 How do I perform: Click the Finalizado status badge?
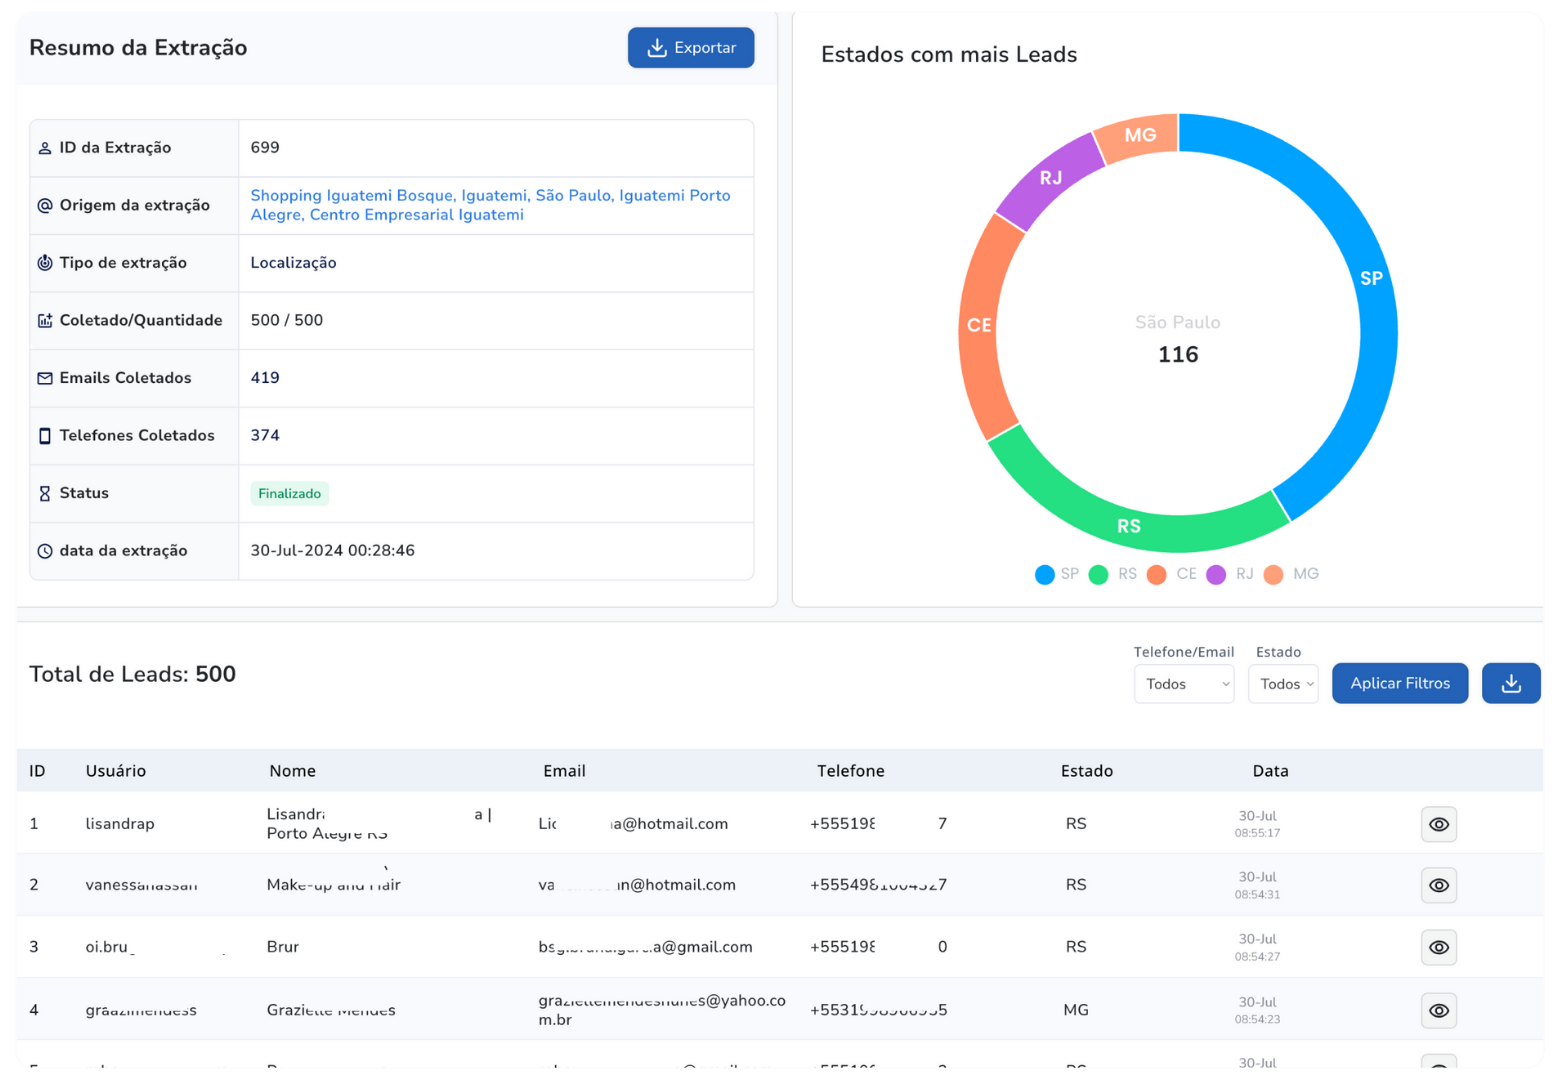289,494
